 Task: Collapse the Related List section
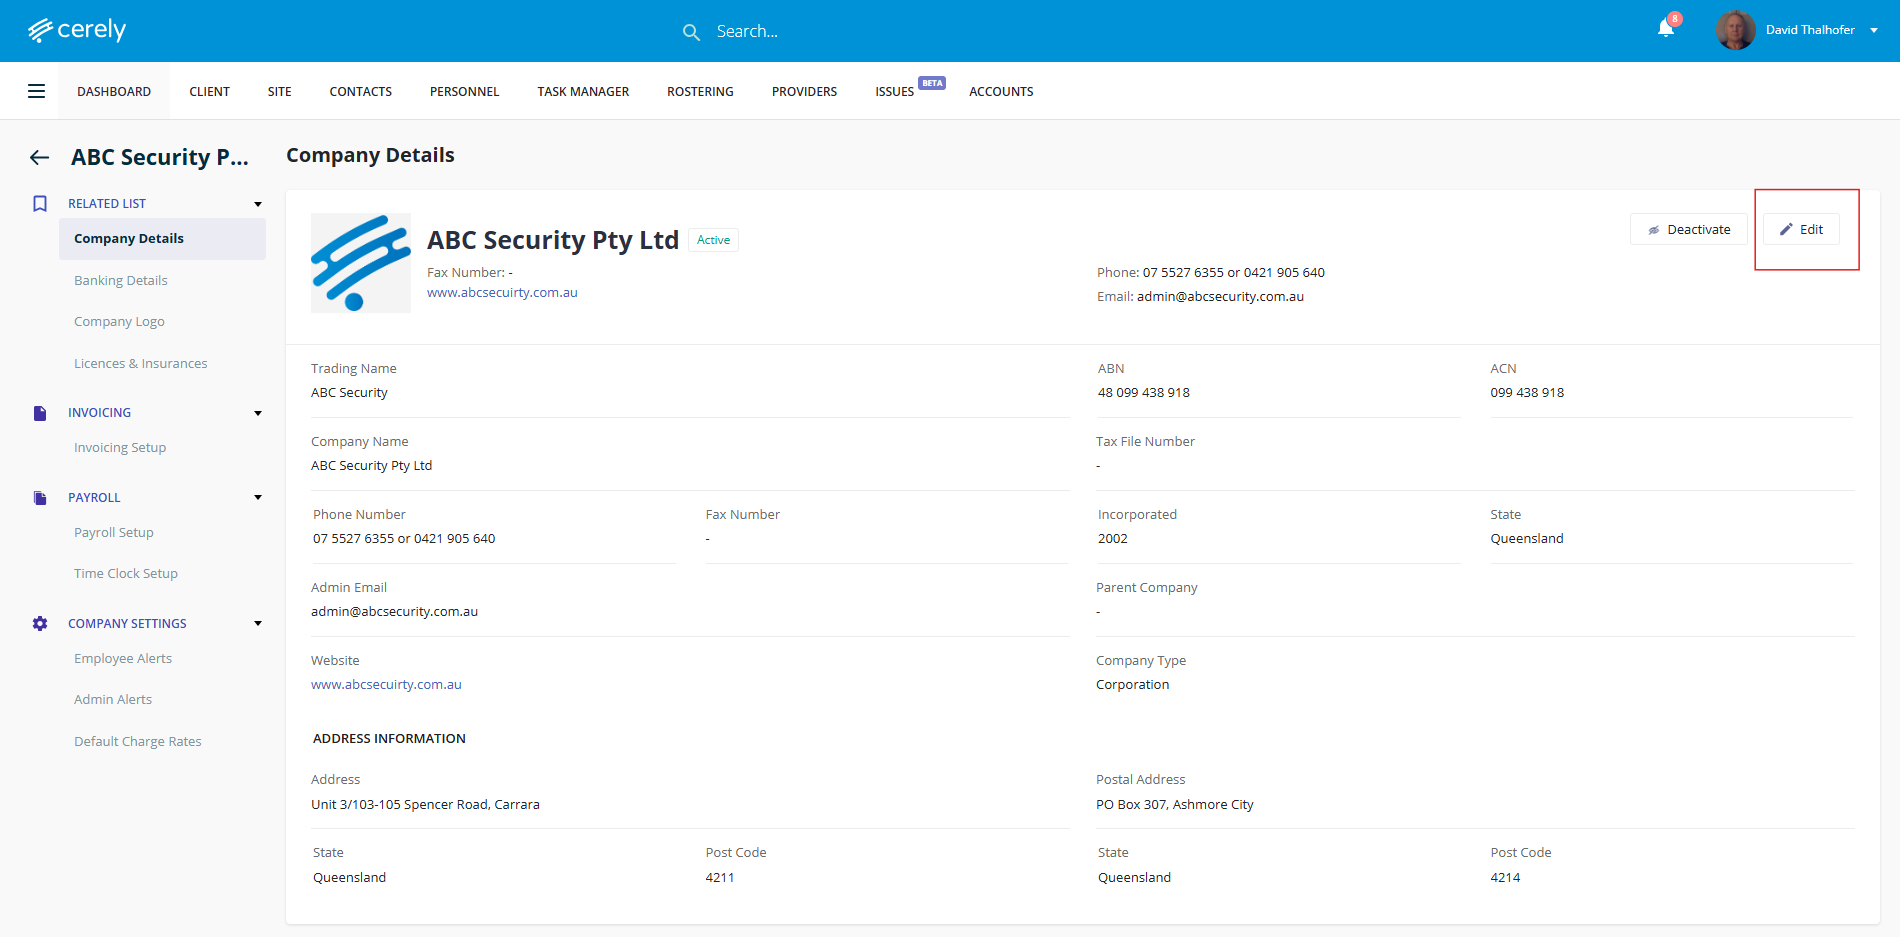(258, 204)
